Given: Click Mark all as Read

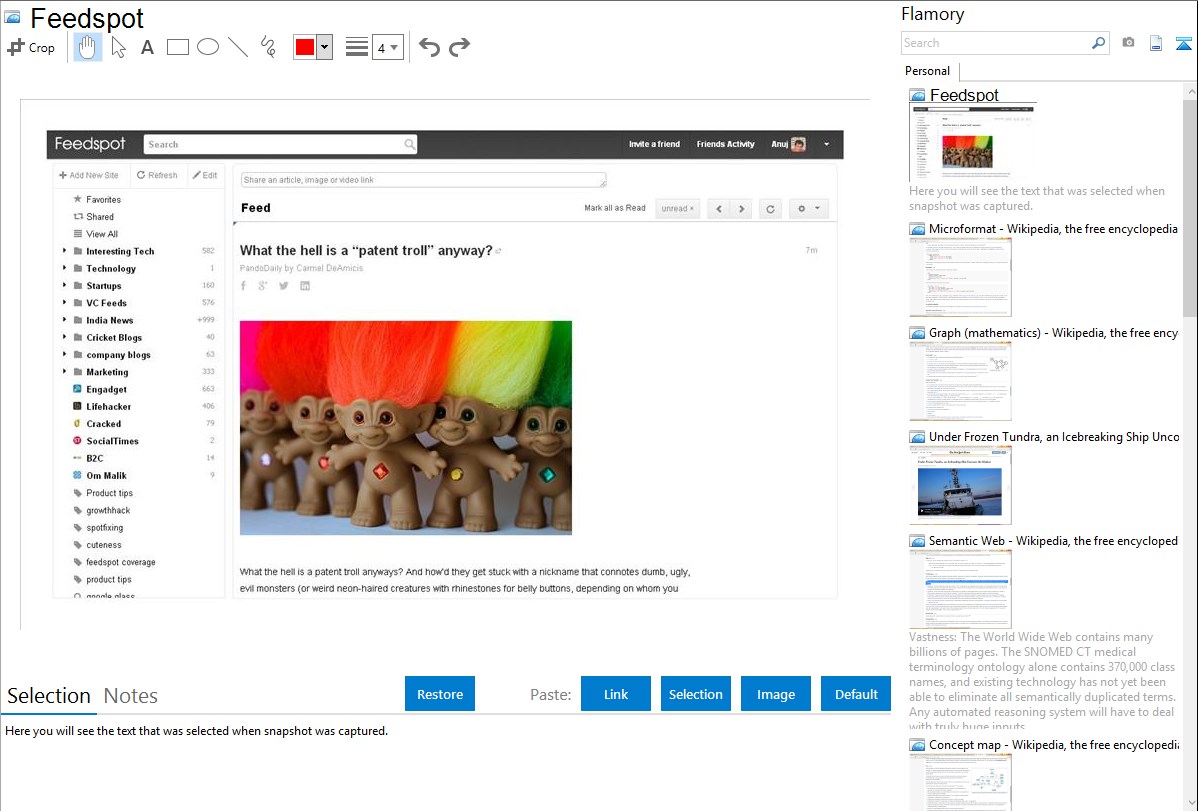Looking at the screenshot, I should (x=614, y=209).
